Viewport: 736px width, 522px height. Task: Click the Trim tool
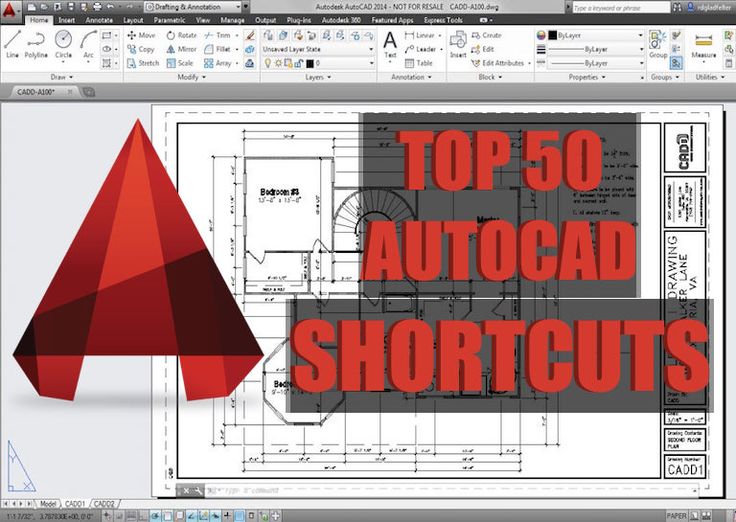pos(217,35)
